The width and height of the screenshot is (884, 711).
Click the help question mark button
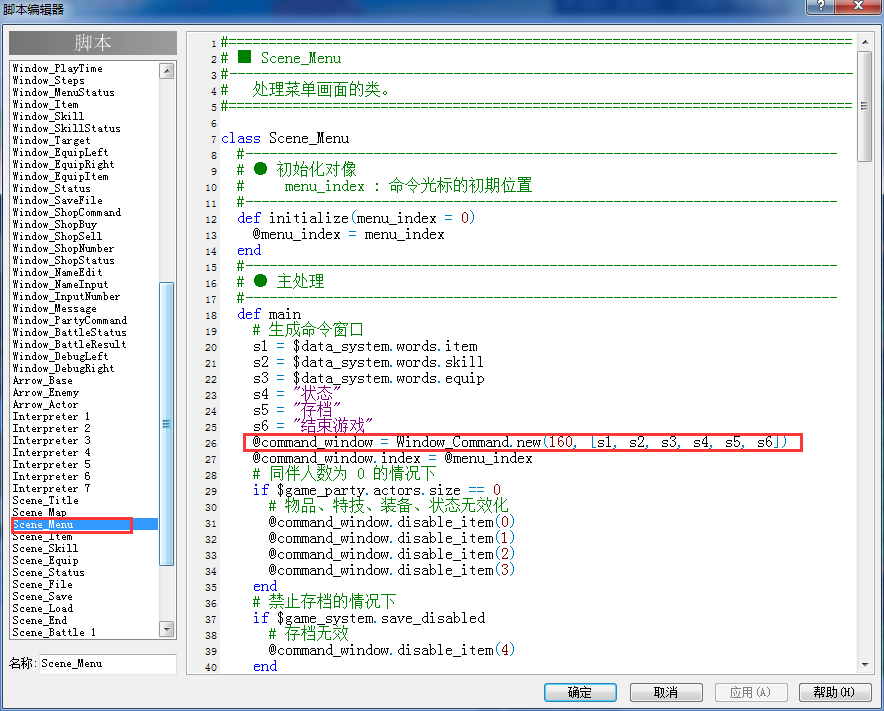(821, 6)
